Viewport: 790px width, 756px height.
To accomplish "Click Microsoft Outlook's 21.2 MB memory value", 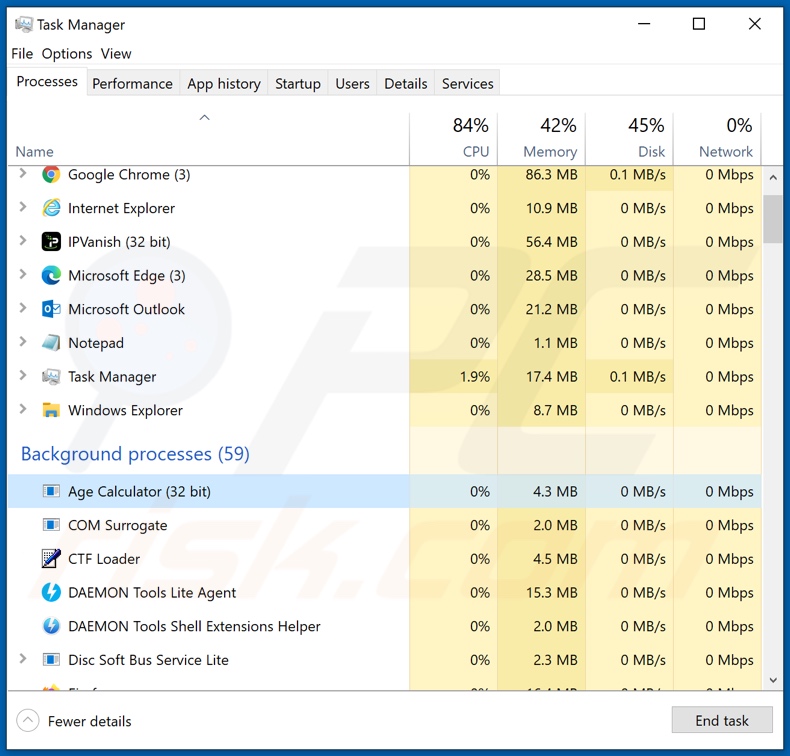I will (551, 309).
